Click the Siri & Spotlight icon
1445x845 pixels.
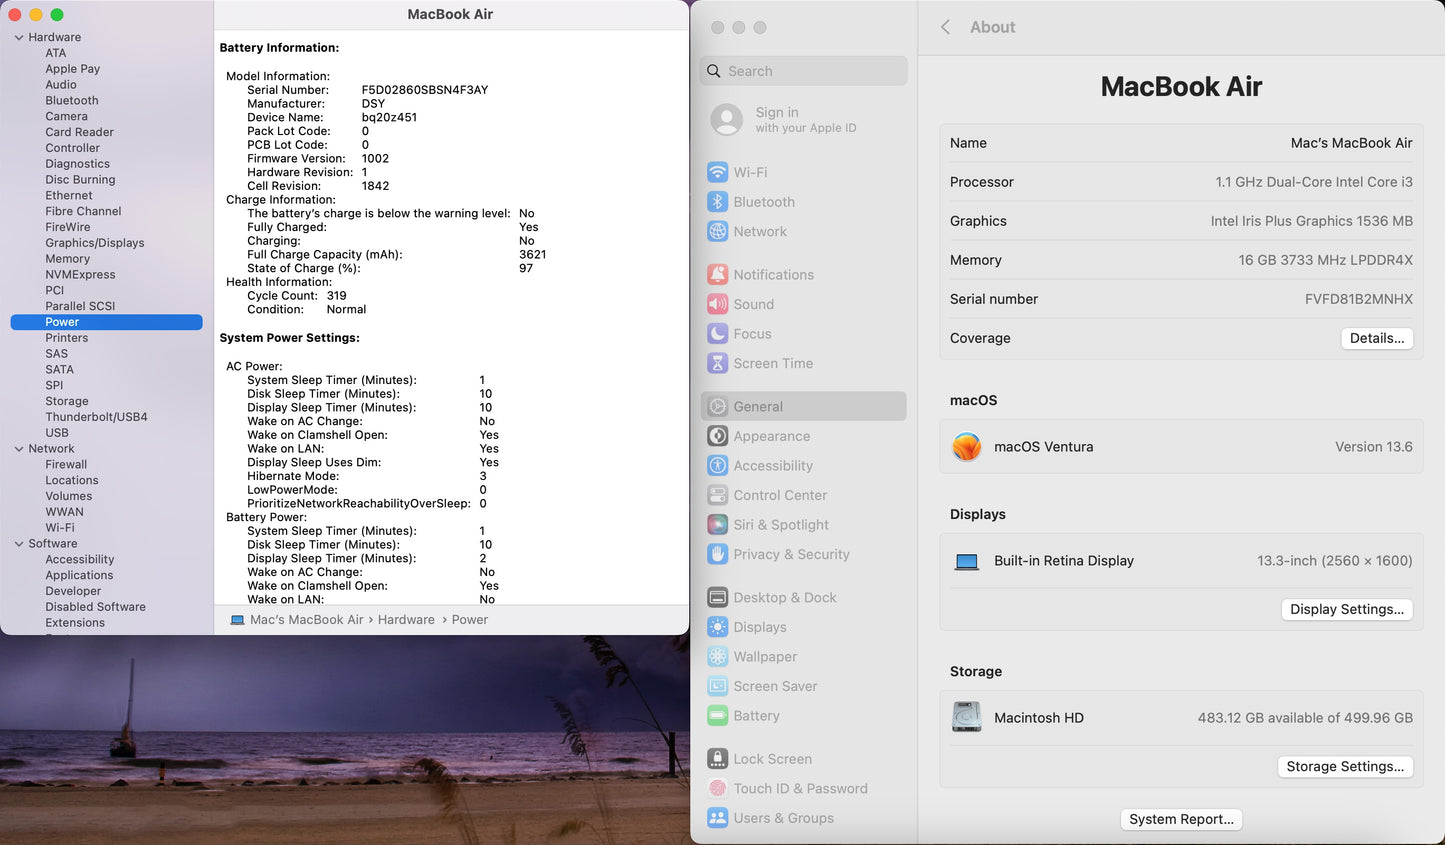click(x=717, y=525)
